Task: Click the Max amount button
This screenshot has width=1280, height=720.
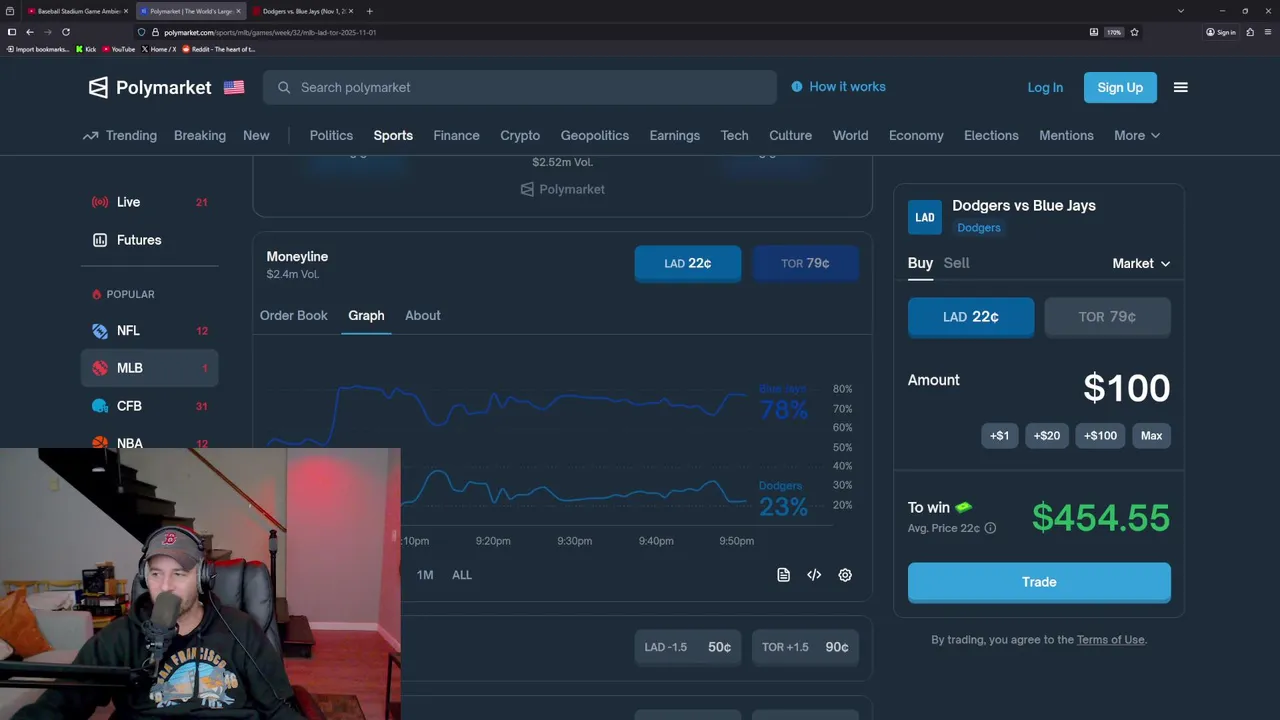Action: (x=1151, y=436)
